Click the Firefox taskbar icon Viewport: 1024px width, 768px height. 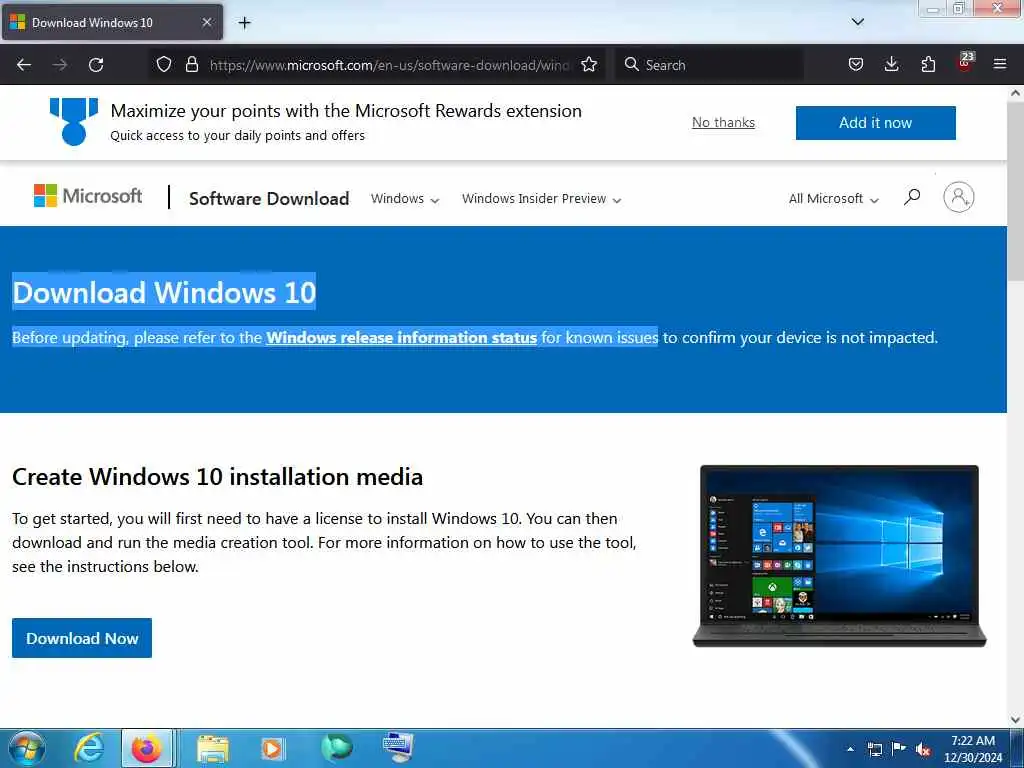[147, 748]
